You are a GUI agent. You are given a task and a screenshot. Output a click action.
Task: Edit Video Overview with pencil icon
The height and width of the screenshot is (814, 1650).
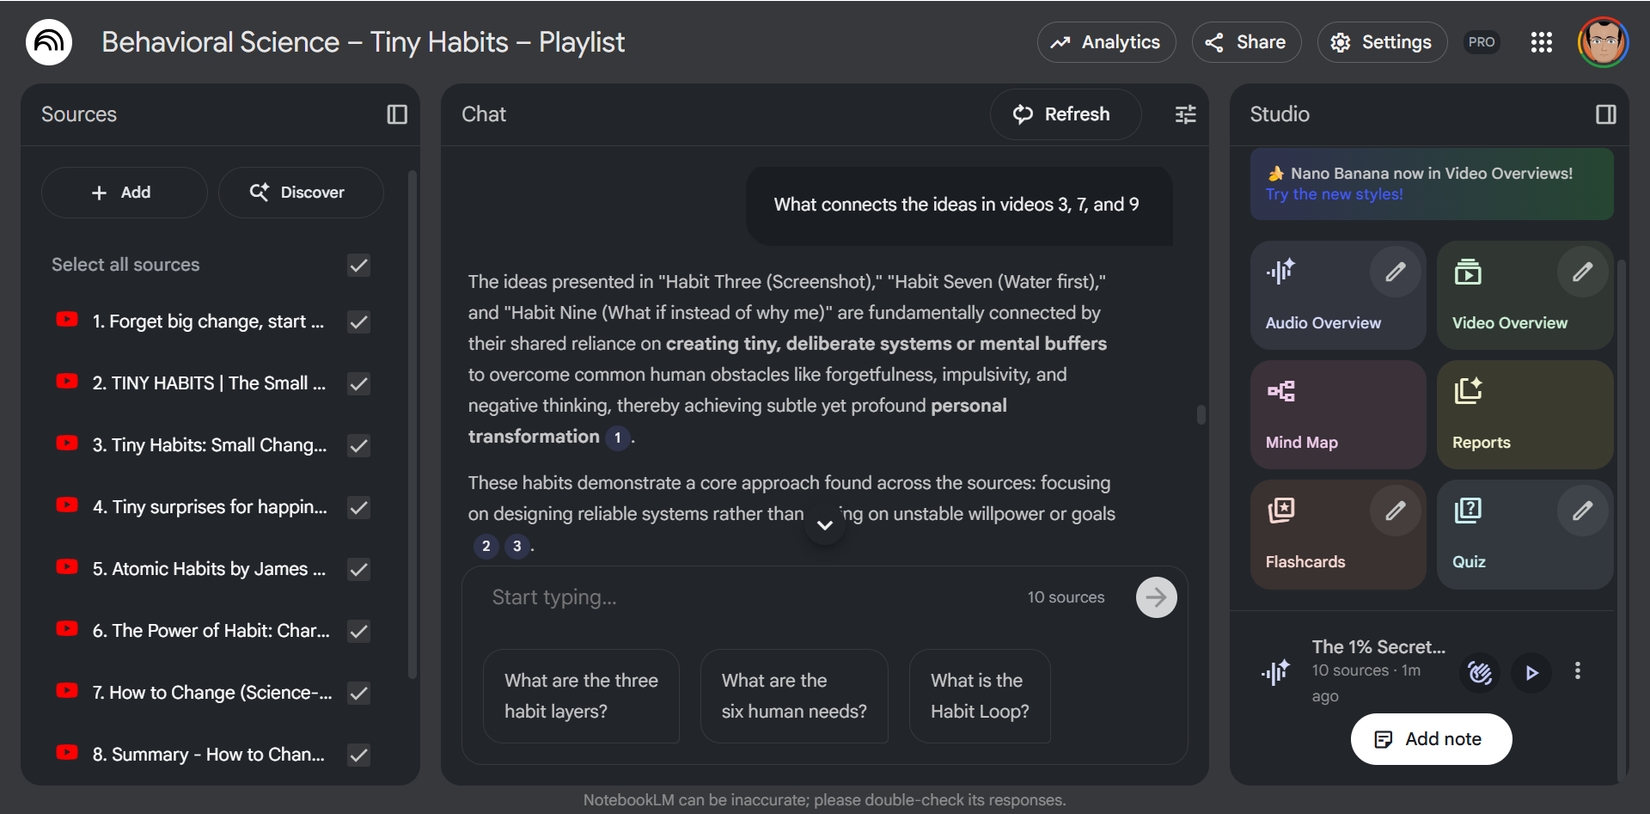point(1581,272)
